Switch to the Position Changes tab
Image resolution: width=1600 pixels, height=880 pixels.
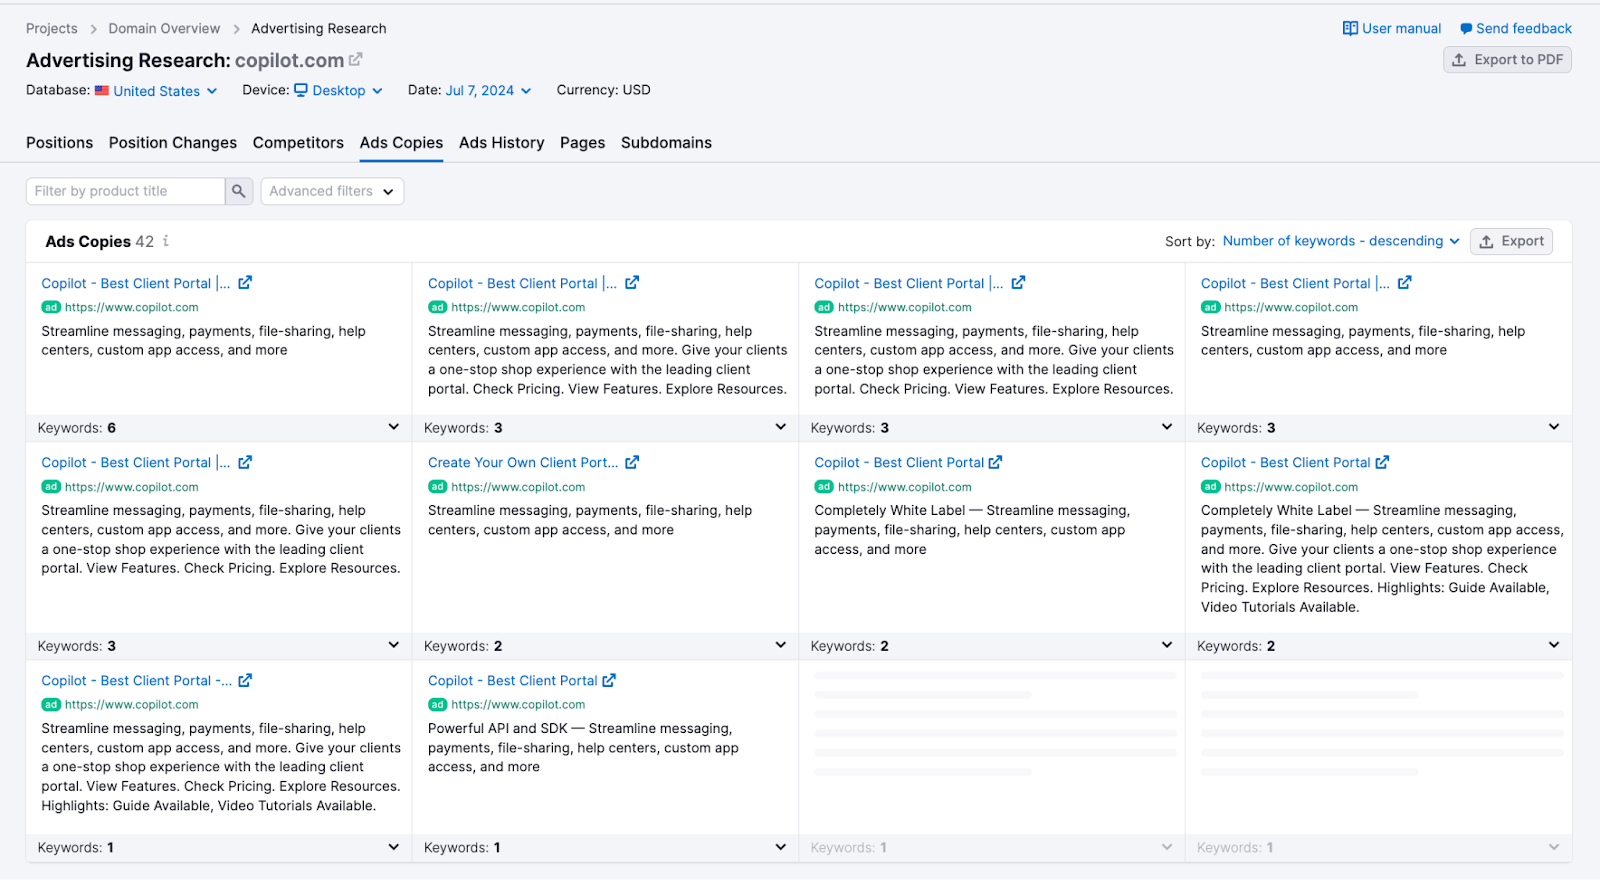click(173, 143)
